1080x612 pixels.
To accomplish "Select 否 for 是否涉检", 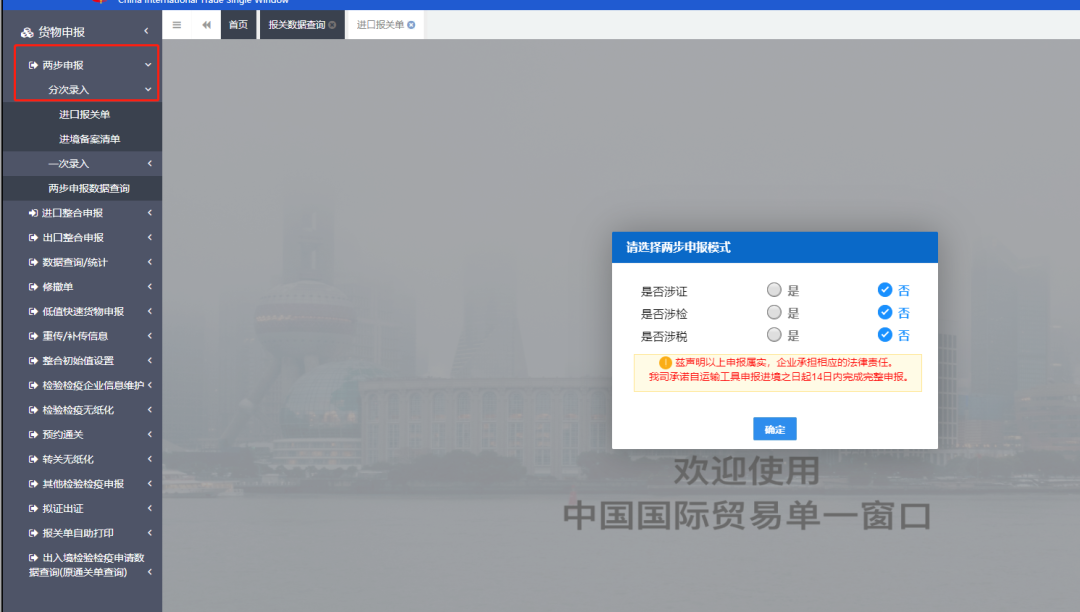I will click(x=885, y=313).
